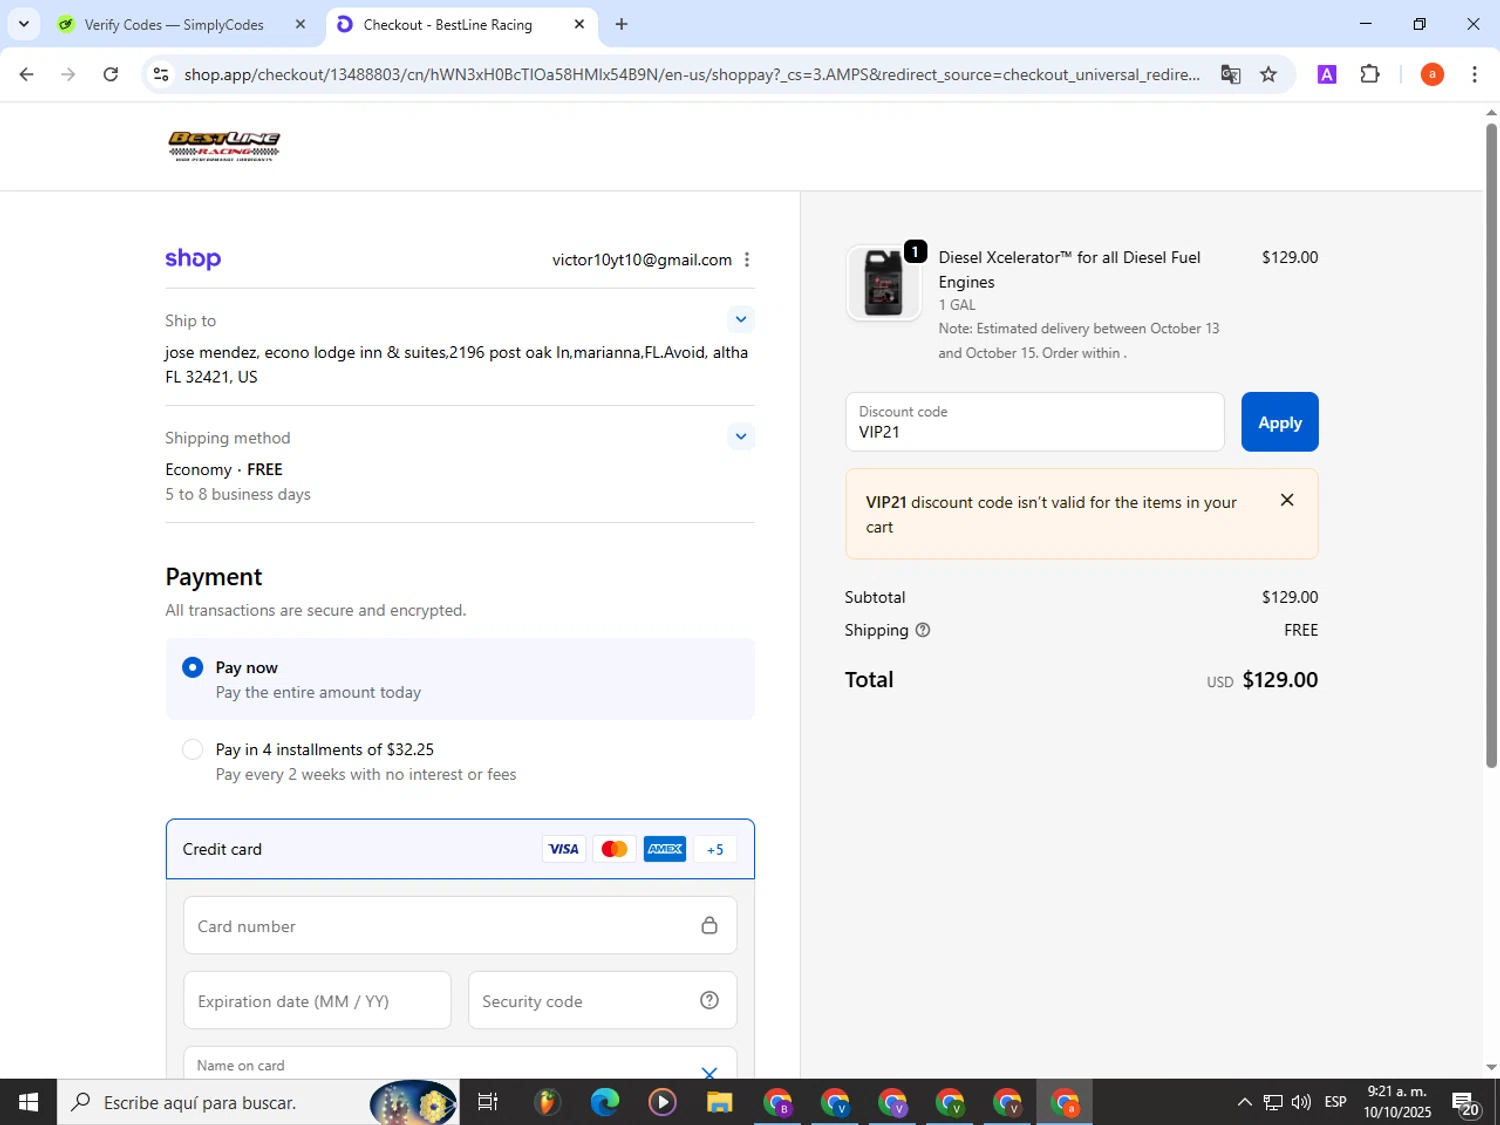Viewport: 1500px width, 1125px height.
Task: Click the browser back arrow
Action: [26, 74]
